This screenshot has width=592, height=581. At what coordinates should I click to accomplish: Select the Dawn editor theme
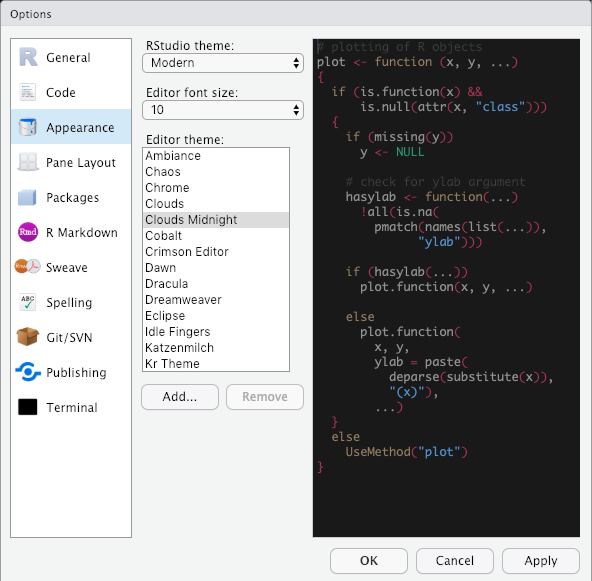pyautogui.click(x=216, y=267)
